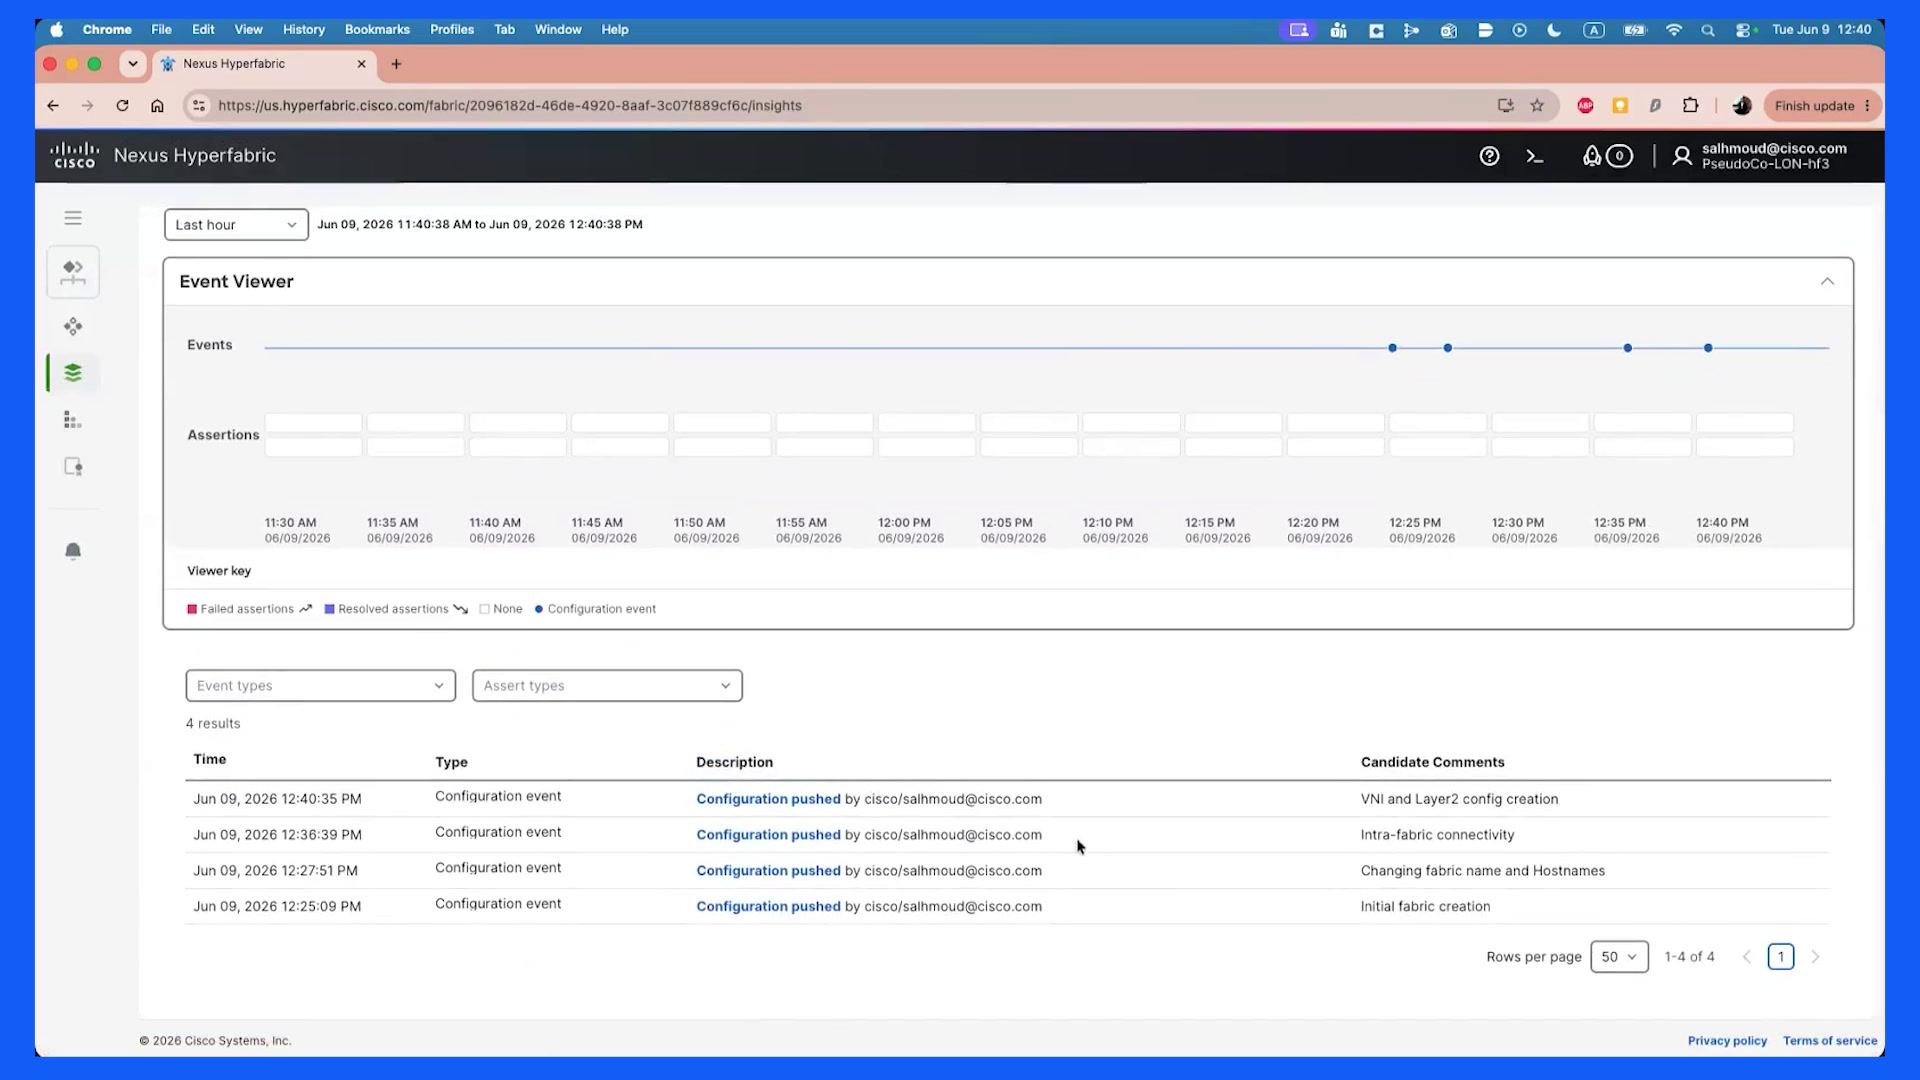Screen dimensions: 1920x1080
Task: Switch to the Nexus Hyperfabric tab
Action: (x=264, y=64)
